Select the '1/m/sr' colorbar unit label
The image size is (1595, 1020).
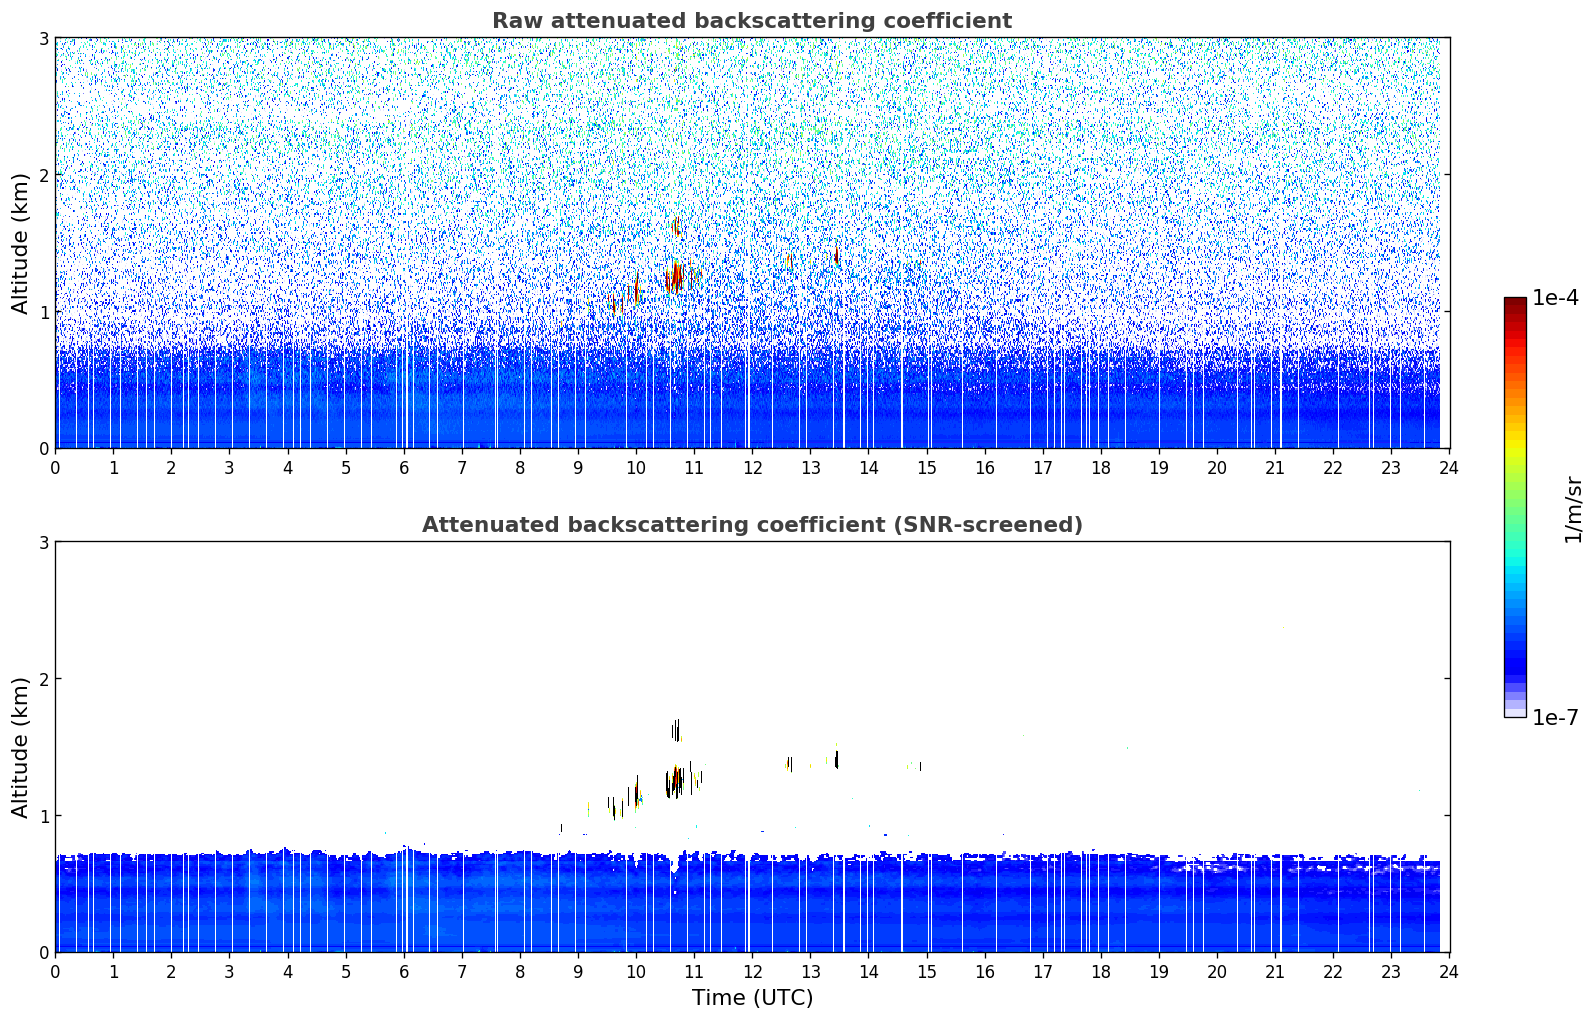click(x=1573, y=509)
